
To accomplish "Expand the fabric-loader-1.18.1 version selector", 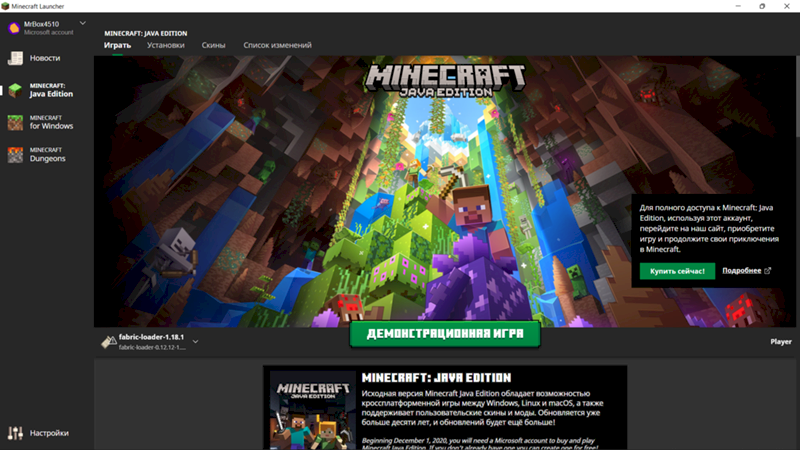I will point(195,342).
